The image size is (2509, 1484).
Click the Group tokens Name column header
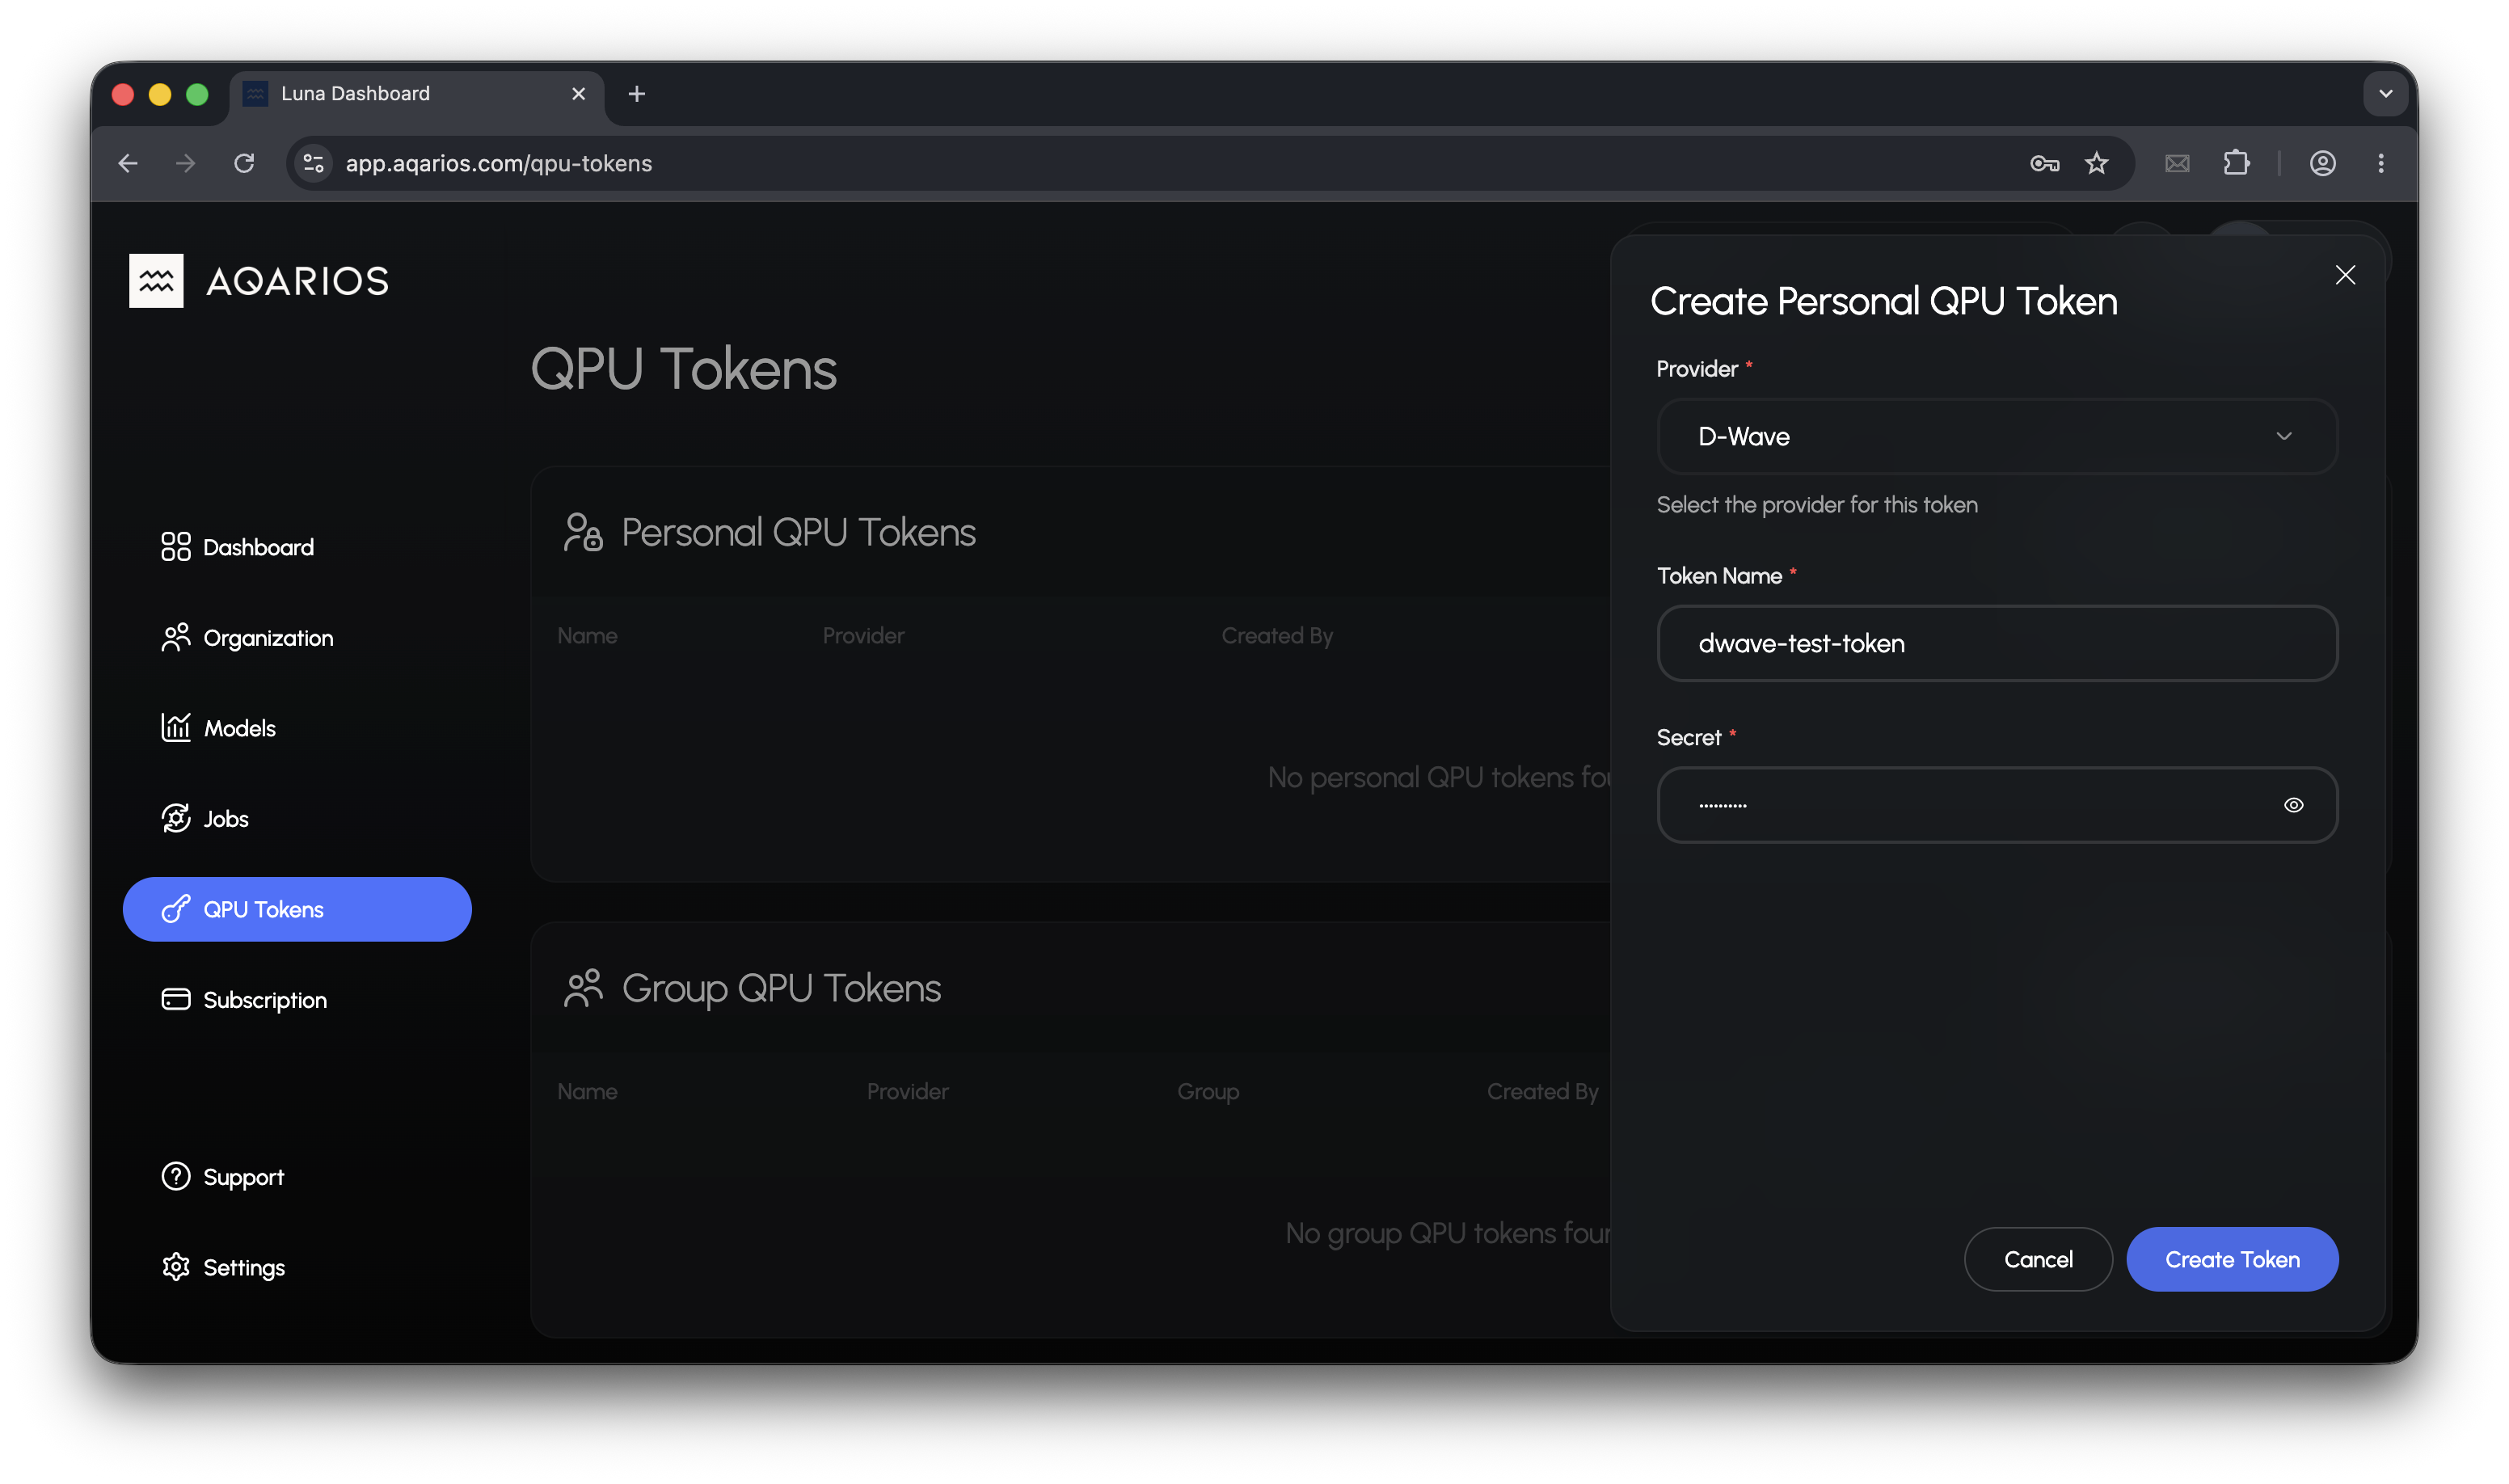(587, 1092)
